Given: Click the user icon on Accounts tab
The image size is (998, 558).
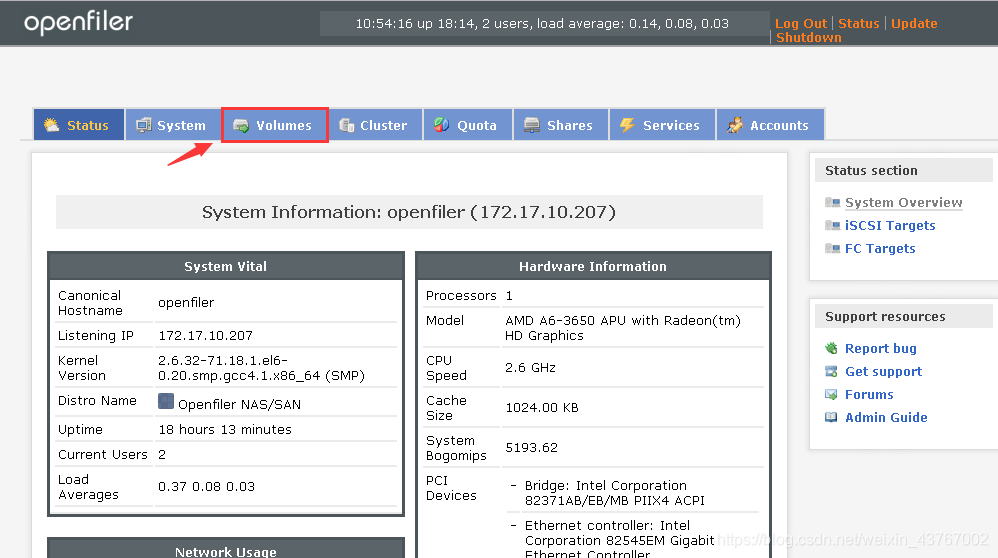Looking at the screenshot, I should pyautogui.click(x=735, y=125).
